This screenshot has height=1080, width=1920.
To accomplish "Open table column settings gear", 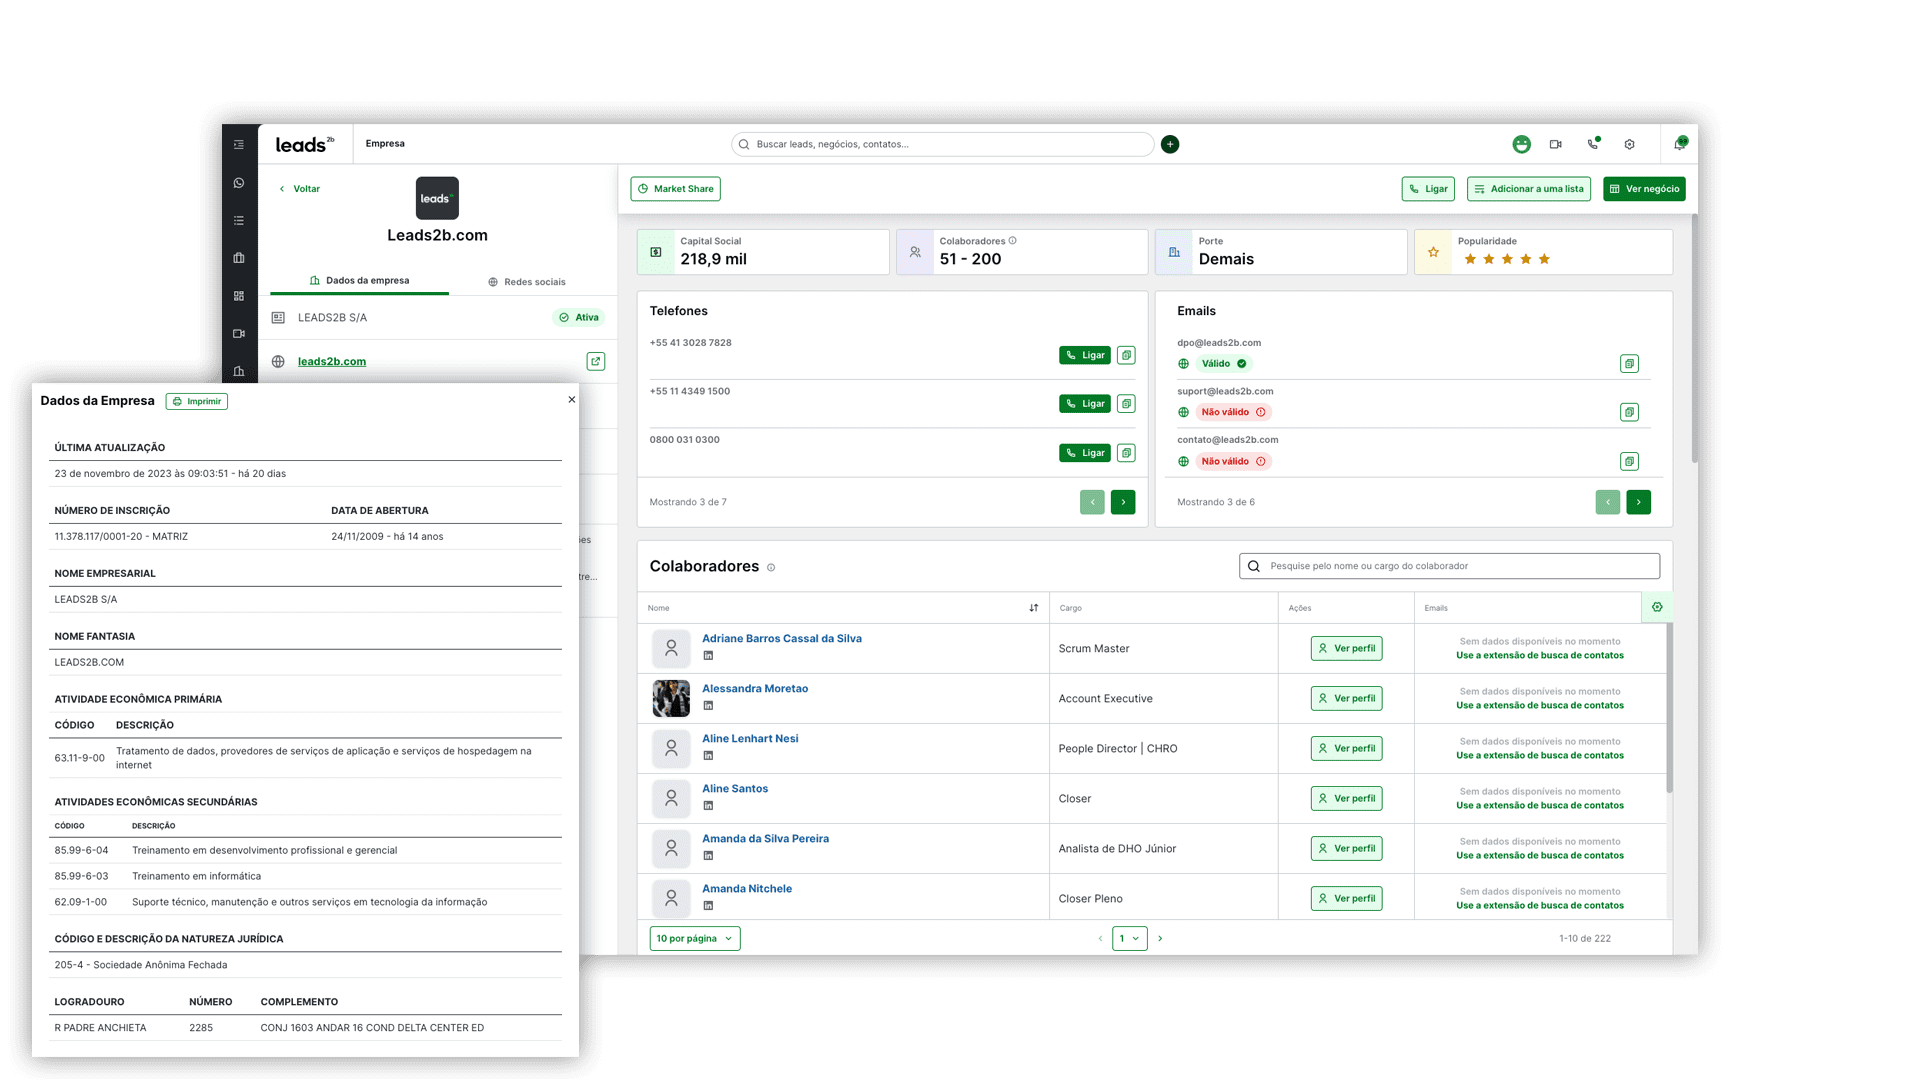I will pos(1657,607).
